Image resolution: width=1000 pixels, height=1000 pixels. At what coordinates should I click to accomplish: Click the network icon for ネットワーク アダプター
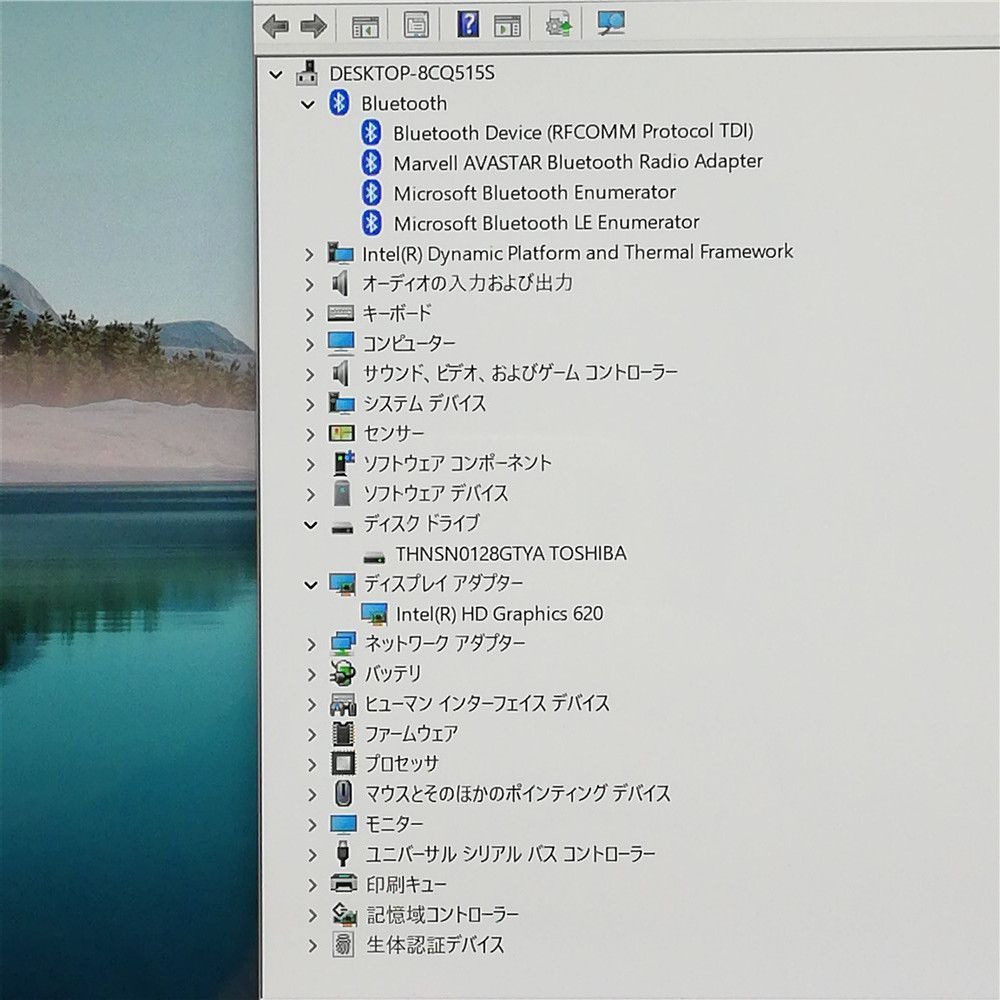point(343,643)
